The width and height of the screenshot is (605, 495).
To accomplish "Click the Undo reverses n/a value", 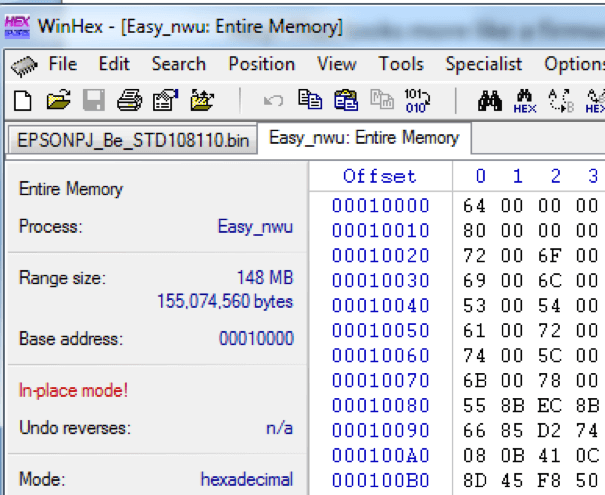I will tap(279, 428).
